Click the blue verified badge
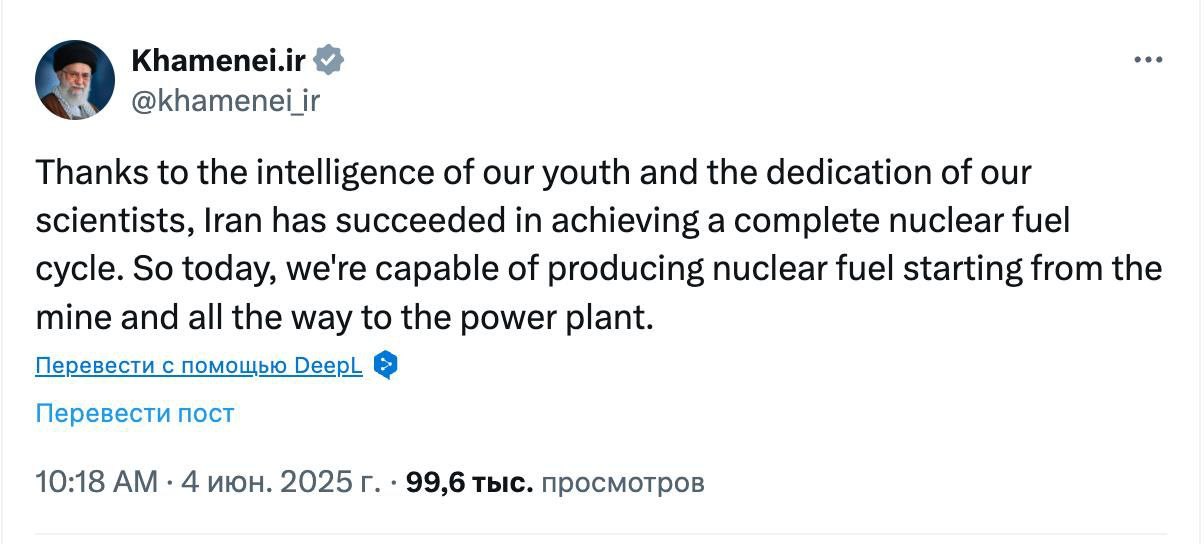Image resolution: width=1204 pixels, height=544 pixels. 330,61
